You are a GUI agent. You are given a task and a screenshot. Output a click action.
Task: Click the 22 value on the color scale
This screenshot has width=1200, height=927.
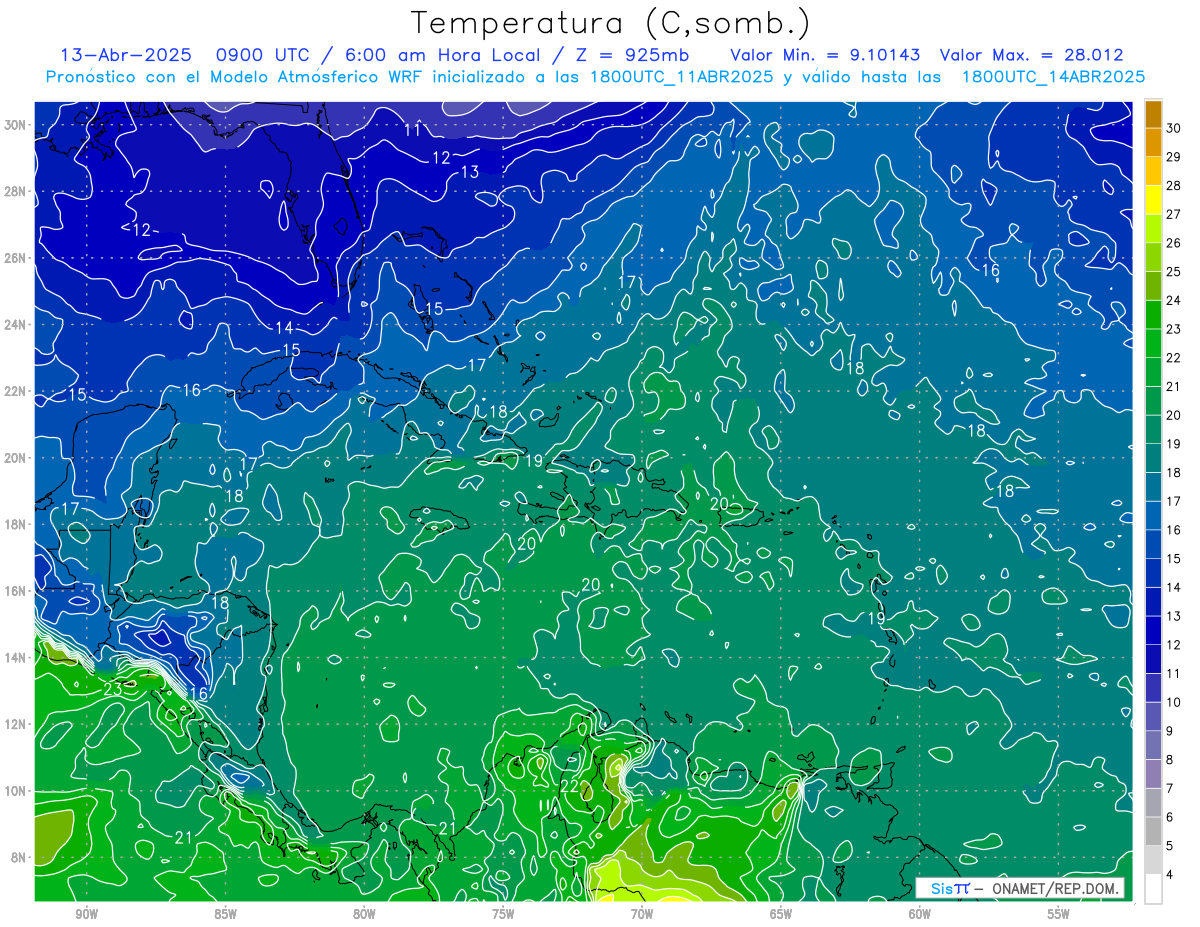[x=1173, y=358]
